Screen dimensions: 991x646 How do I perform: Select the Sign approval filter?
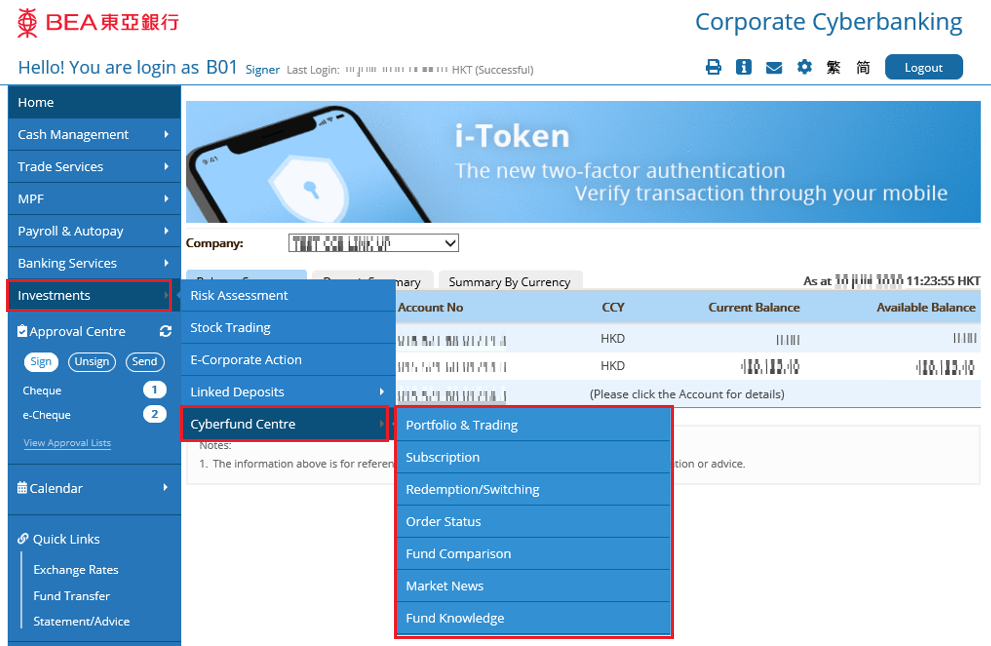coord(41,362)
